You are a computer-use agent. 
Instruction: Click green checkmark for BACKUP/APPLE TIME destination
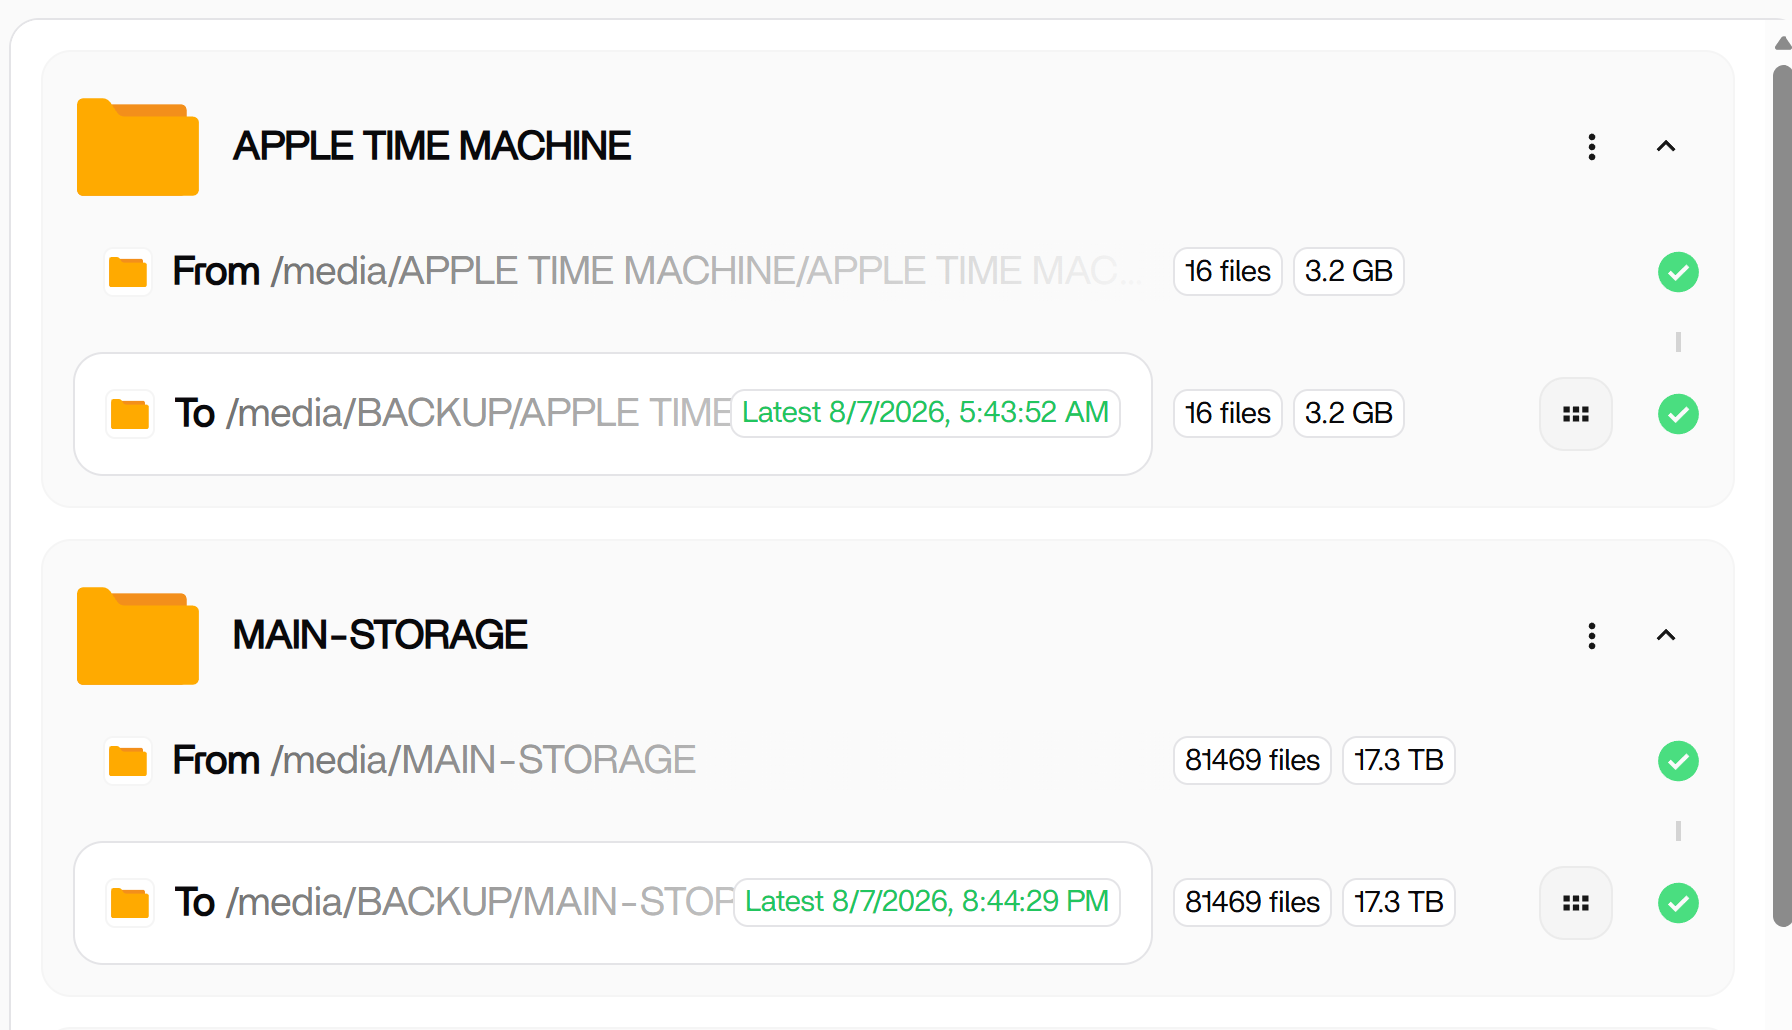(1678, 414)
